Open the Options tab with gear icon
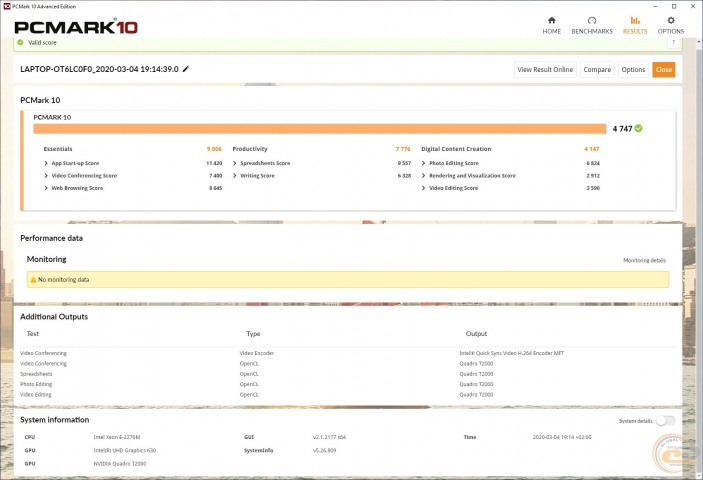 tap(671, 26)
